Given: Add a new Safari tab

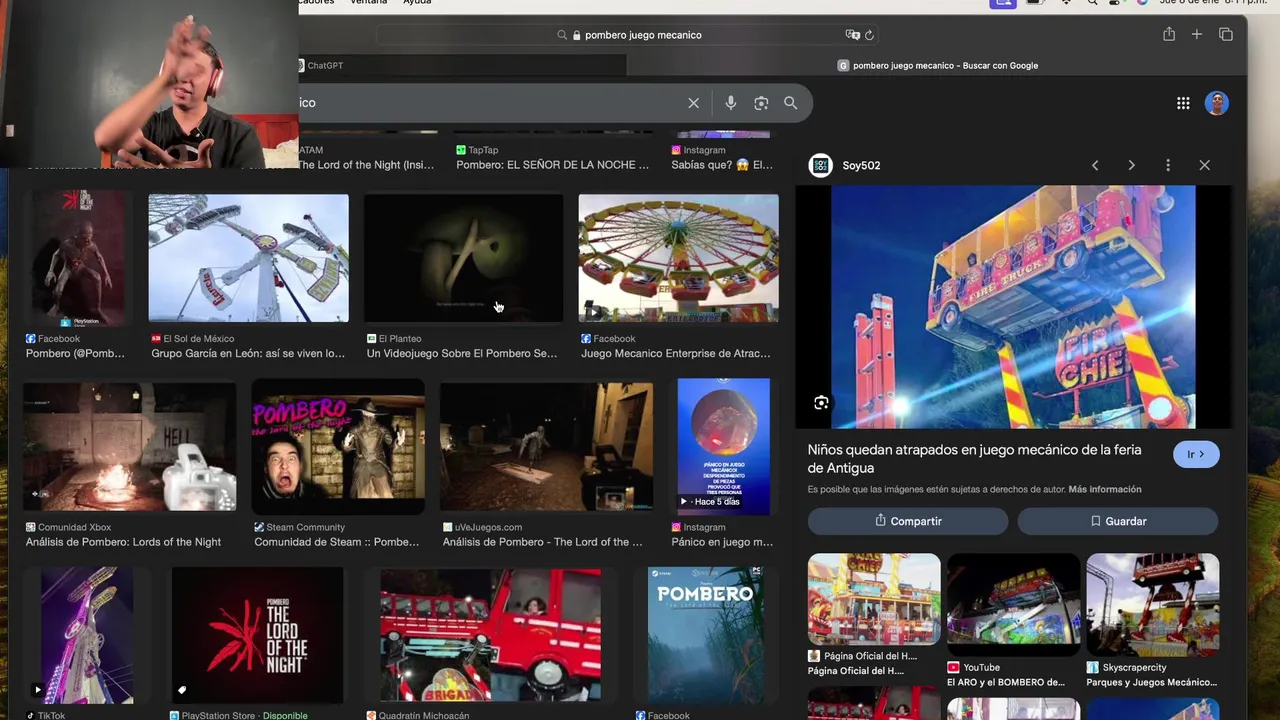Looking at the screenshot, I should [1197, 35].
